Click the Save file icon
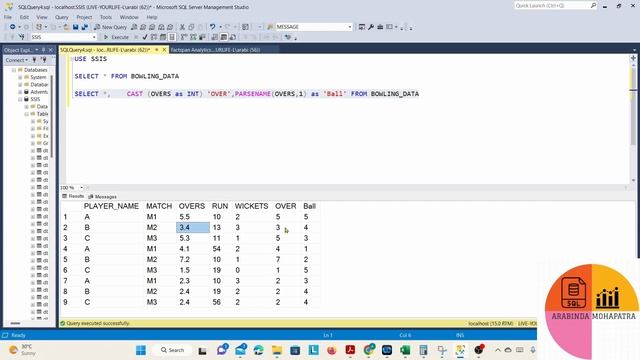 click(76, 27)
